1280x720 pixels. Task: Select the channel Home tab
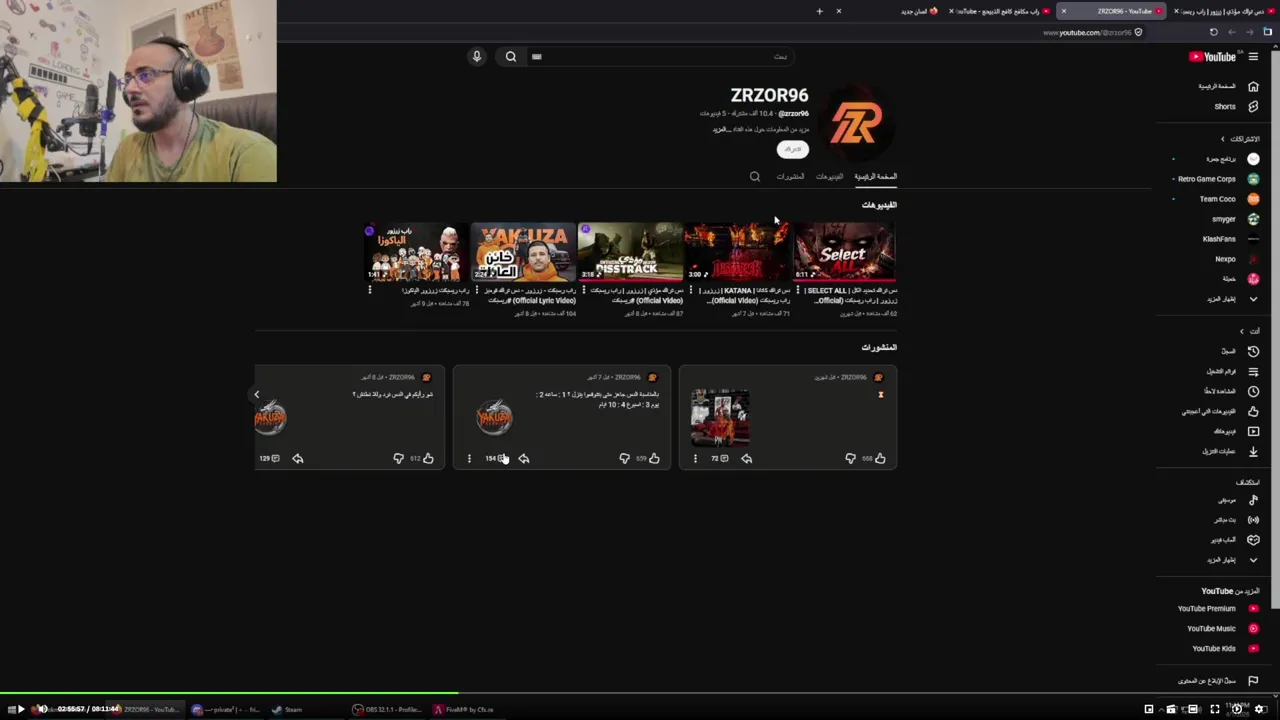pyautogui.click(x=876, y=177)
